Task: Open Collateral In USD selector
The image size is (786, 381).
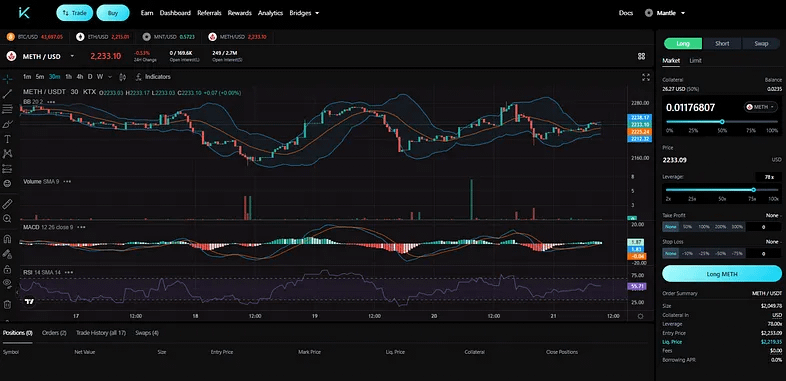Action: pyautogui.click(x=776, y=315)
